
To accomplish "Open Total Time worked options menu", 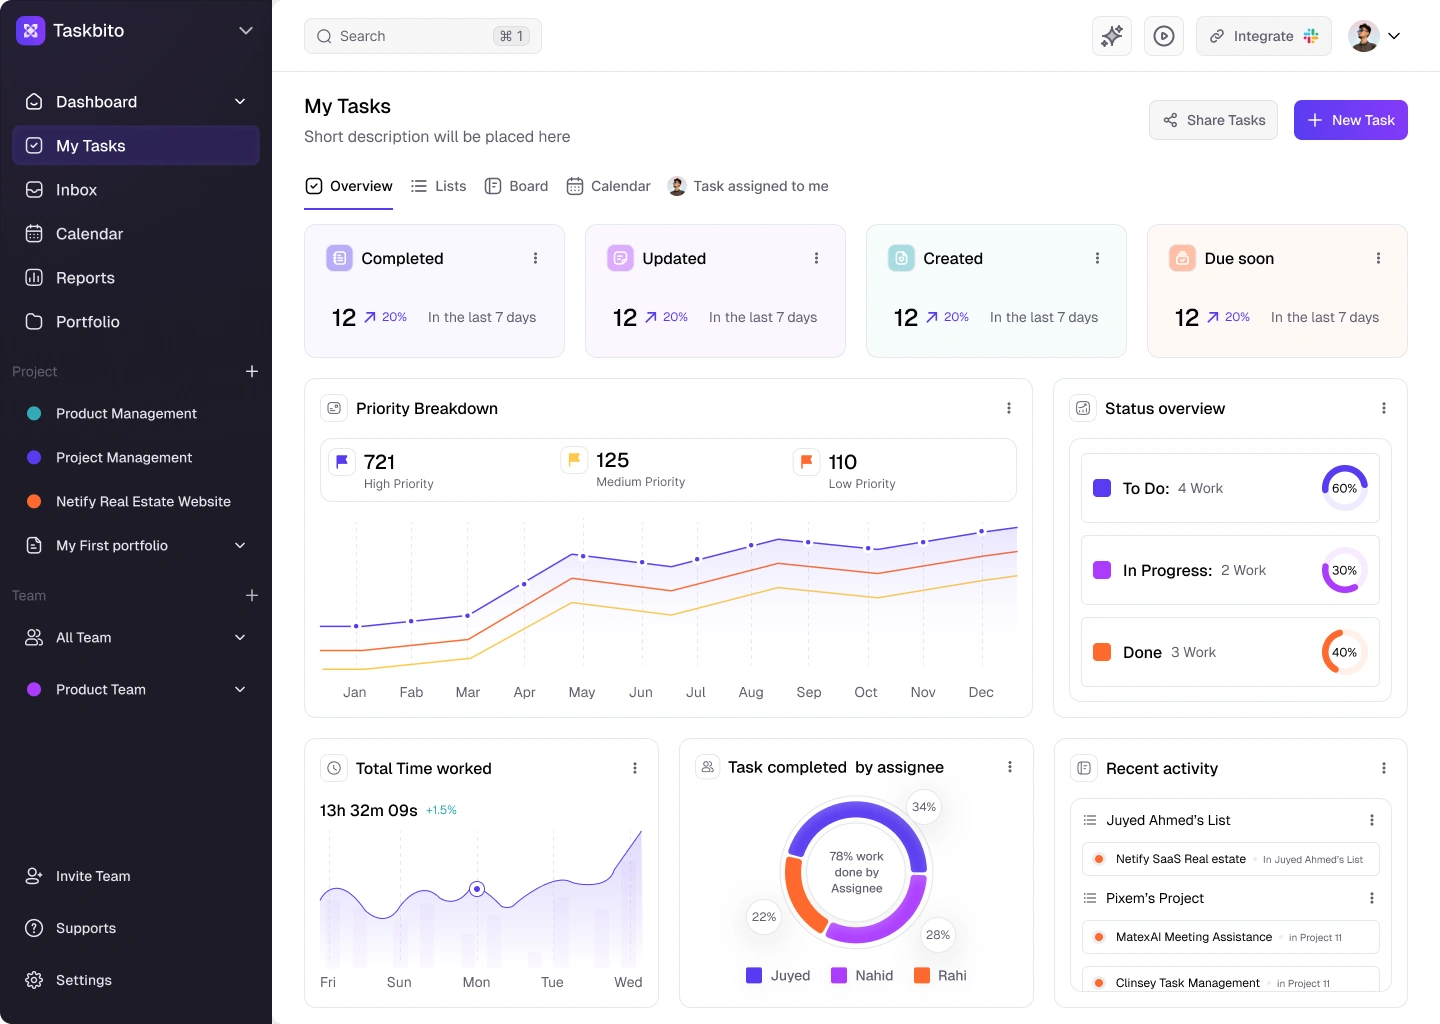I will coord(635,768).
